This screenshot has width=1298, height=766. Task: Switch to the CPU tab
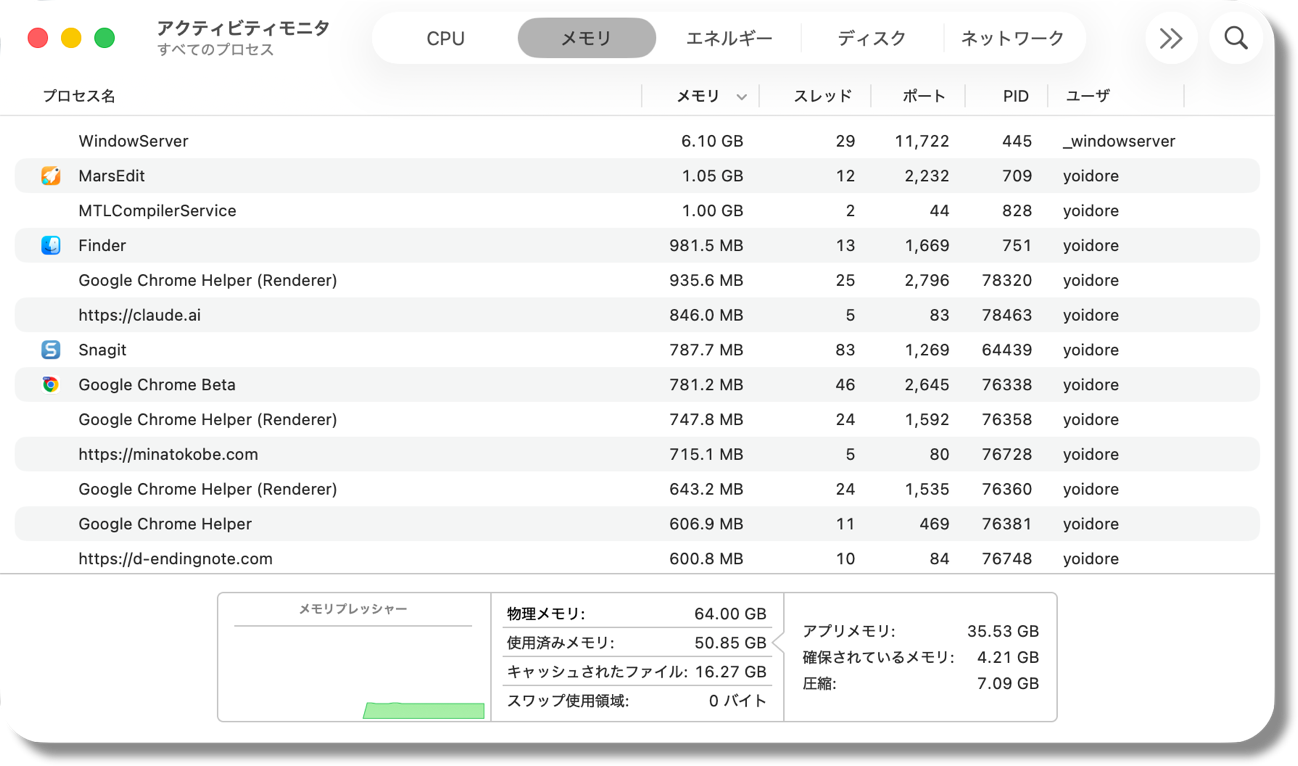point(444,38)
